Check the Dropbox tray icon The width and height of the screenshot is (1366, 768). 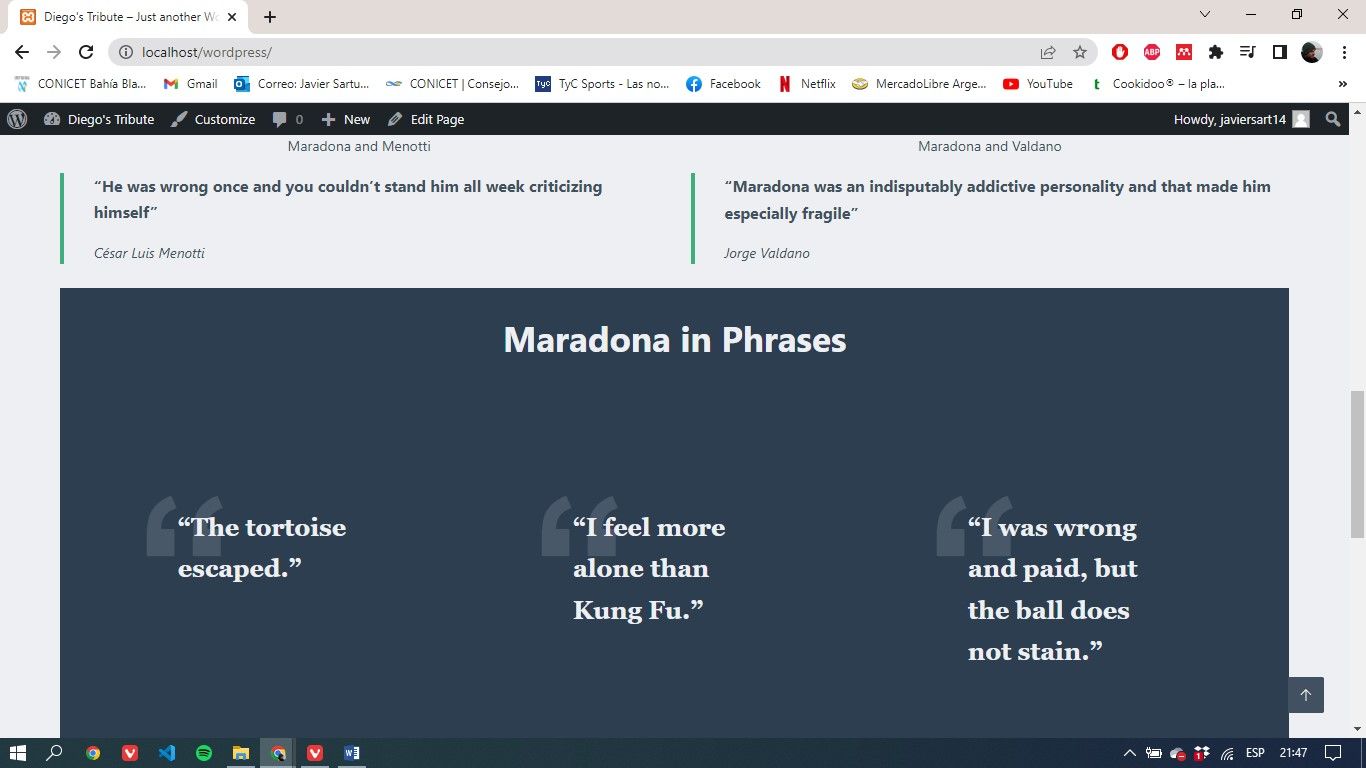coord(1202,753)
